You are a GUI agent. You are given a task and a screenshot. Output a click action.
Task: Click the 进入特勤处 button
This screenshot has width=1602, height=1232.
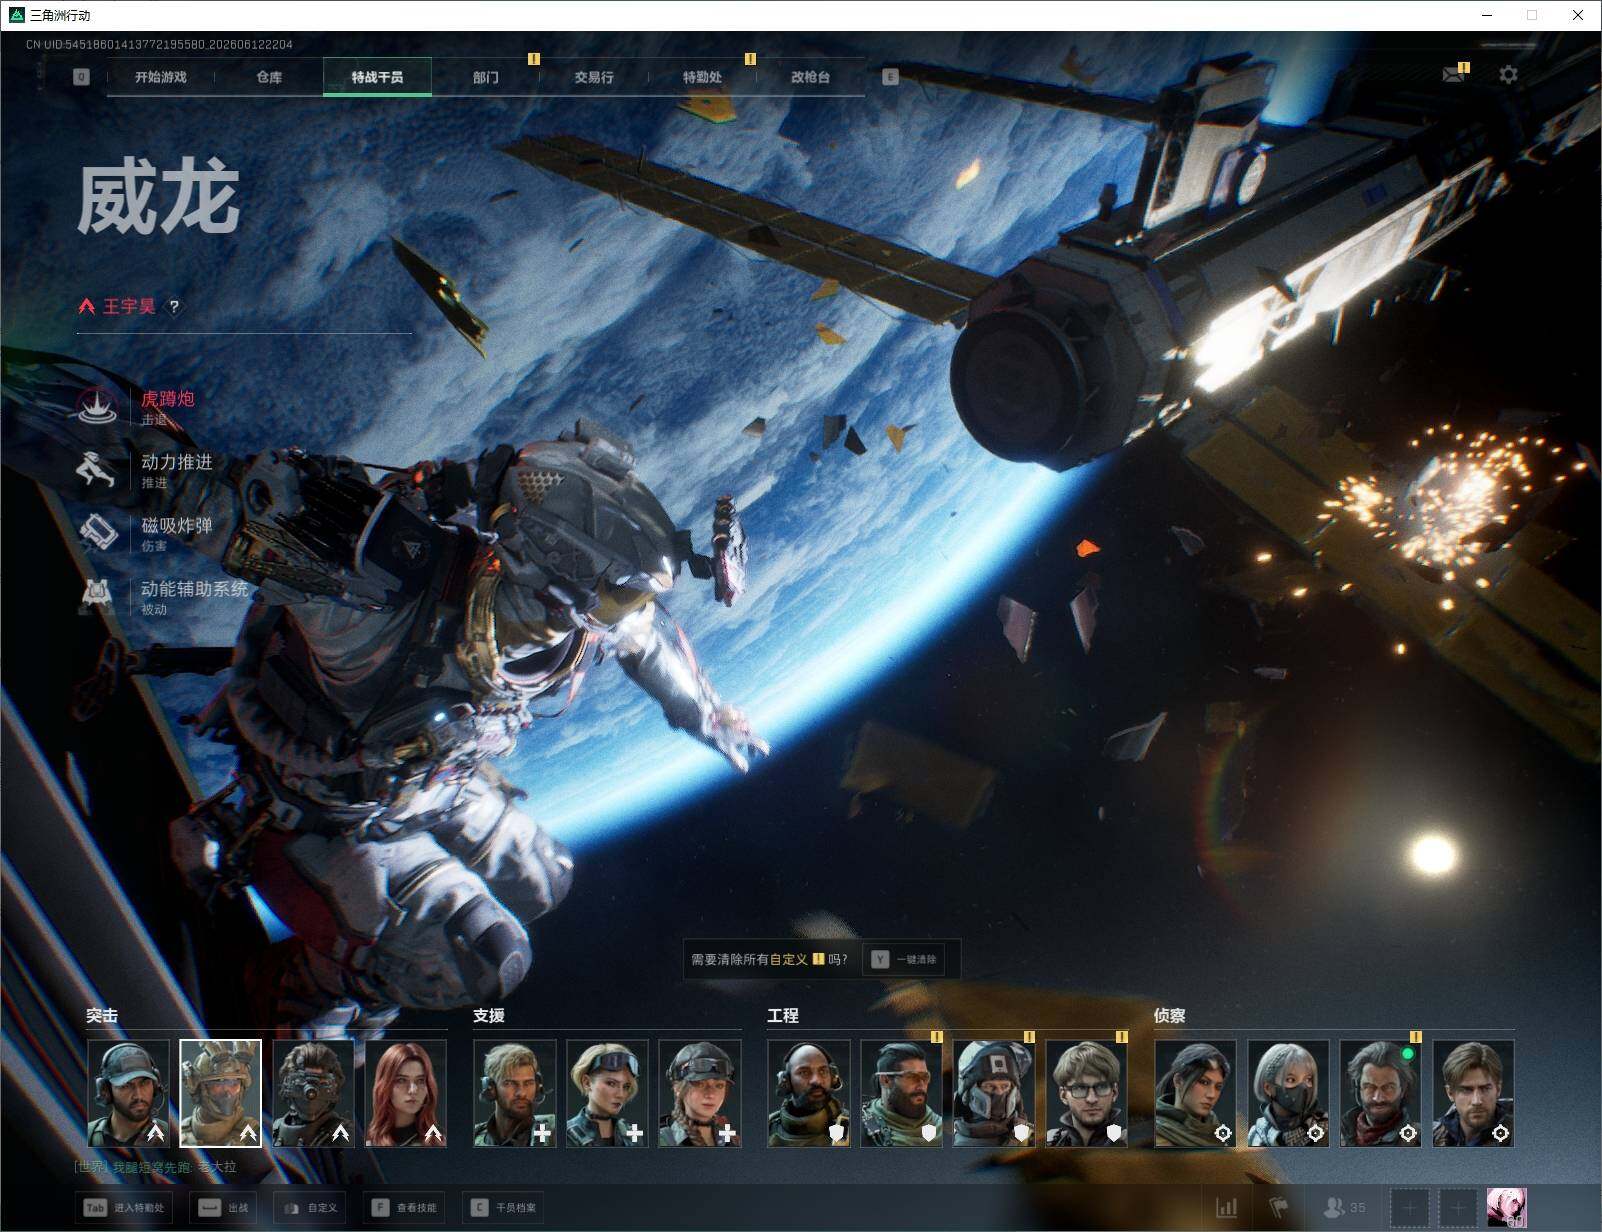(123, 1208)
